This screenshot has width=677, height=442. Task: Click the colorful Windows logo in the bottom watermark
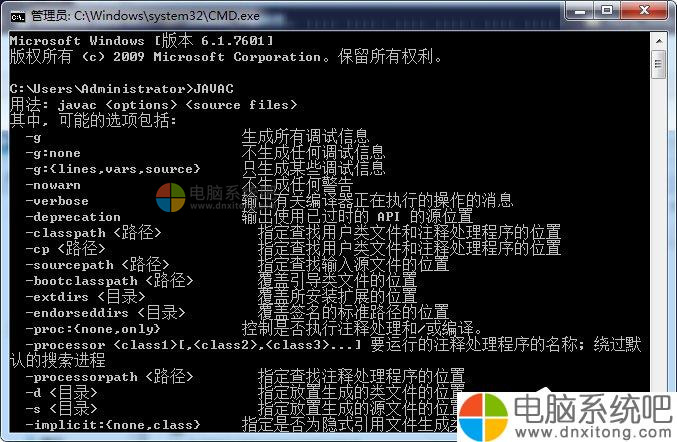point(483,417)
